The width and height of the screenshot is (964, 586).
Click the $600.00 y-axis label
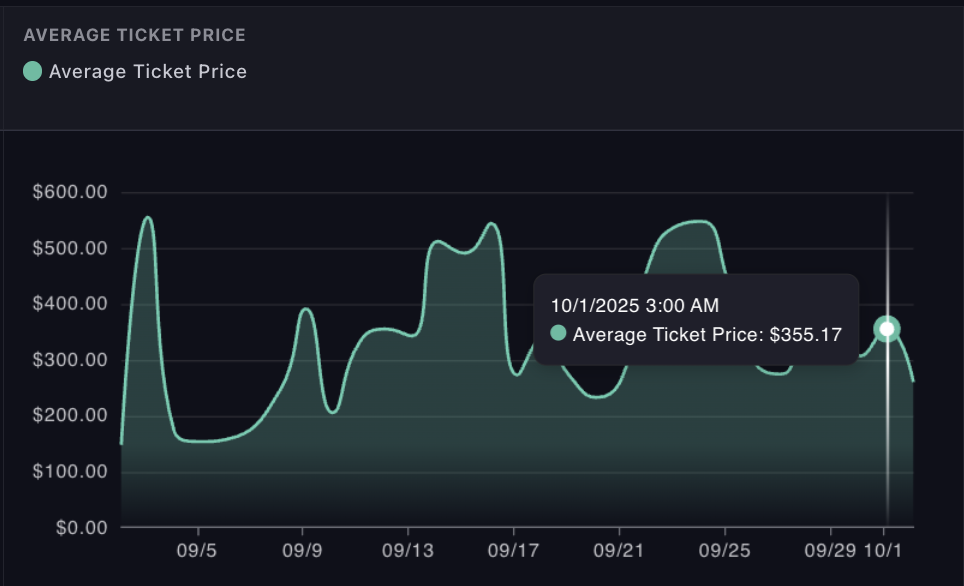coord(71,193)
